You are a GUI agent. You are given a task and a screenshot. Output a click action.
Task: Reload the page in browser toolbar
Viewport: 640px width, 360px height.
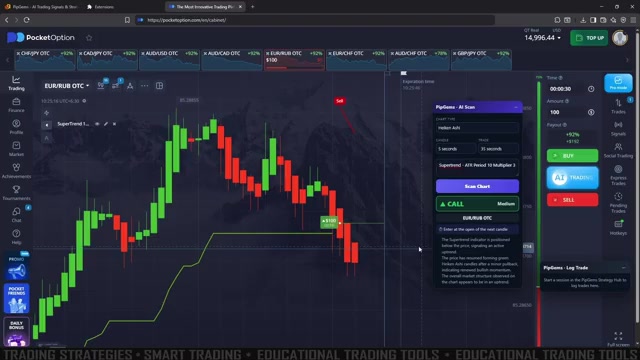(x=27, y=20)
